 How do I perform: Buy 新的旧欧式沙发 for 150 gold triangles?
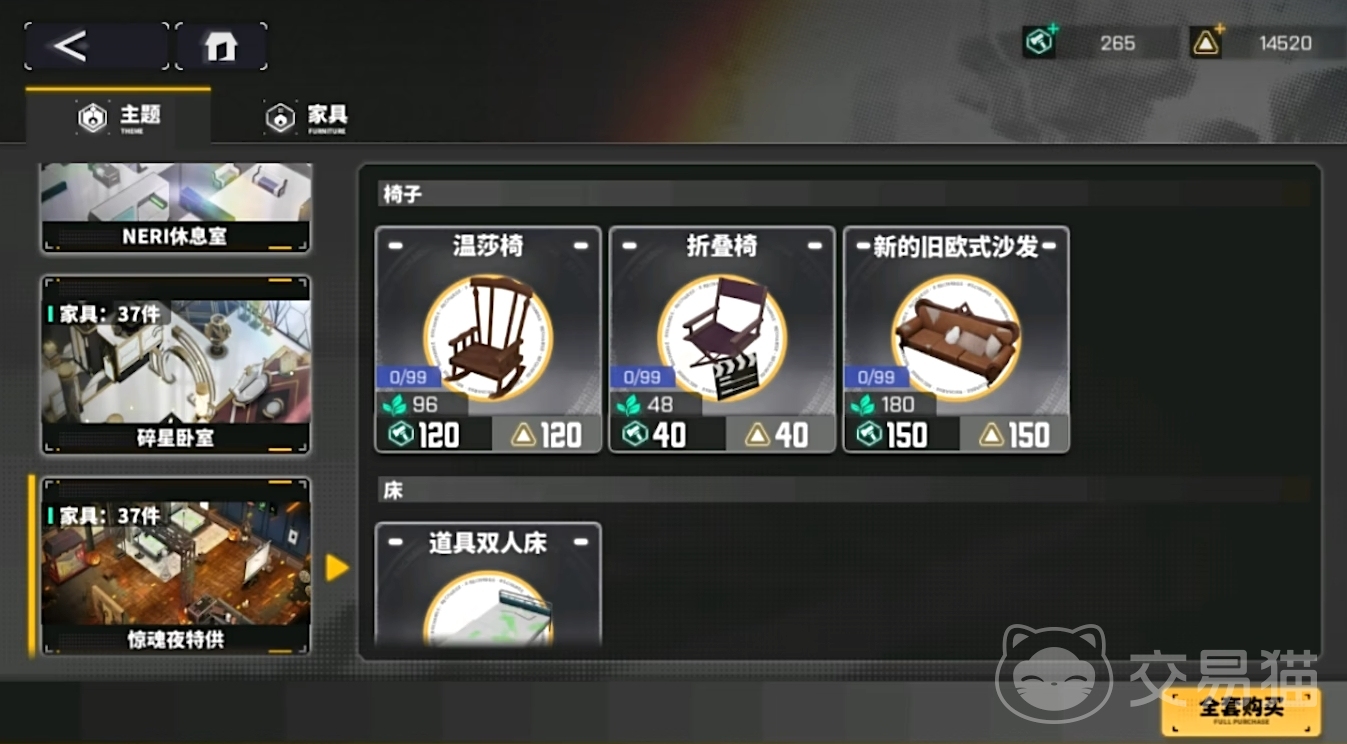[x=1015, y=435]
